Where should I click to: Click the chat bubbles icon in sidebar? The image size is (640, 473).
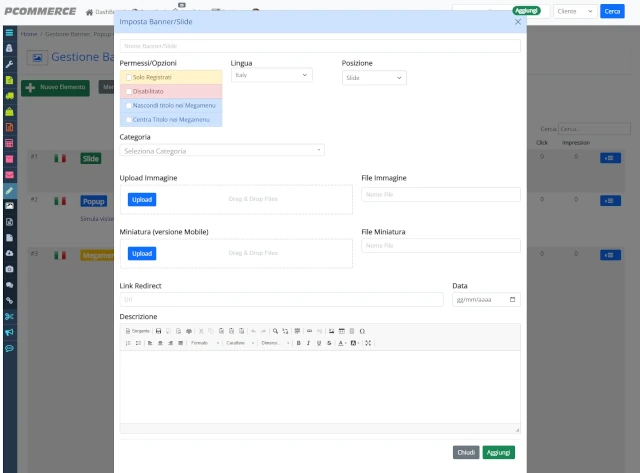point(9,285)
